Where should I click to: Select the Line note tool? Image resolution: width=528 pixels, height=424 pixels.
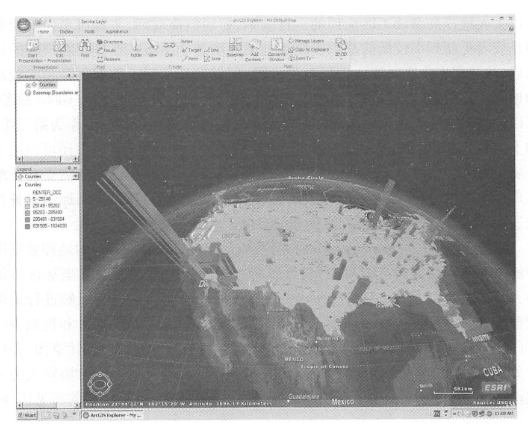pyautogui.click(x=211, y=50)
